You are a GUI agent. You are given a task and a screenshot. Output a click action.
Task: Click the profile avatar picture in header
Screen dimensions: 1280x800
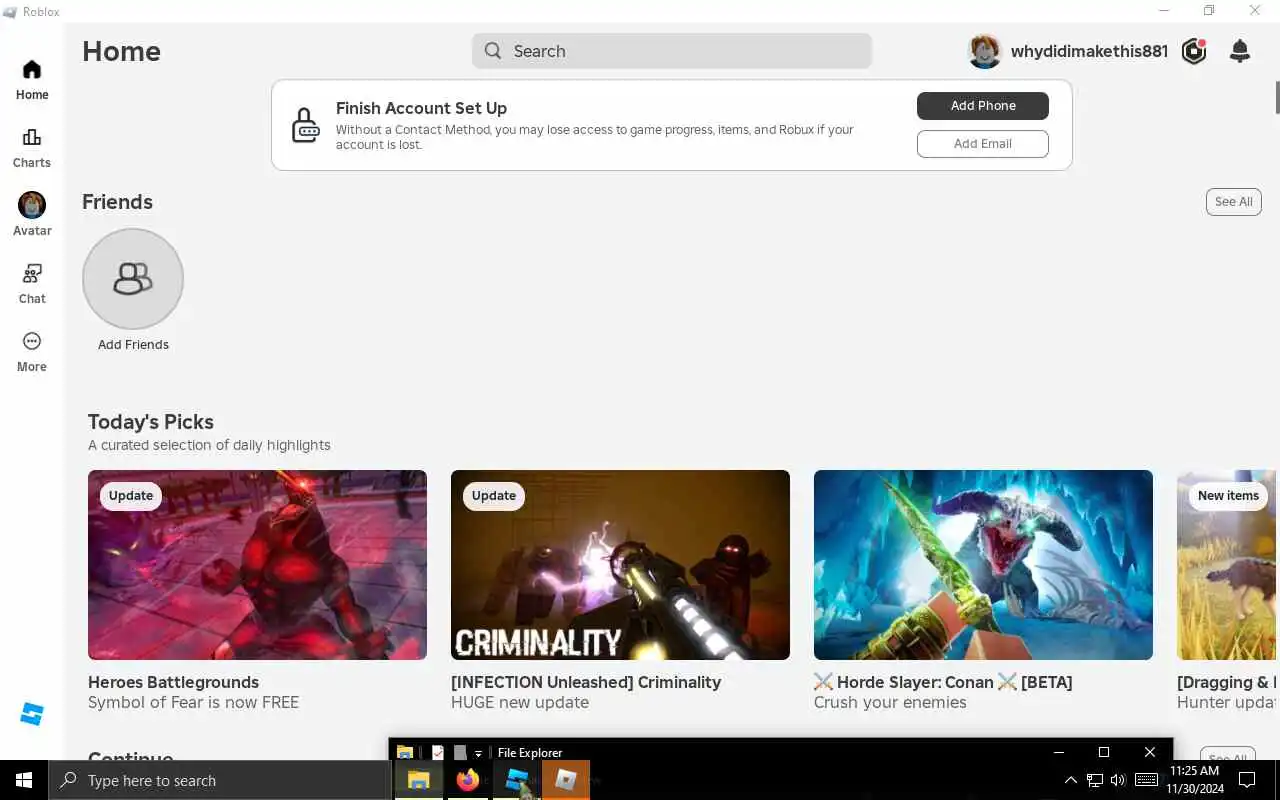pyautogui.click(x=985, y=51)
